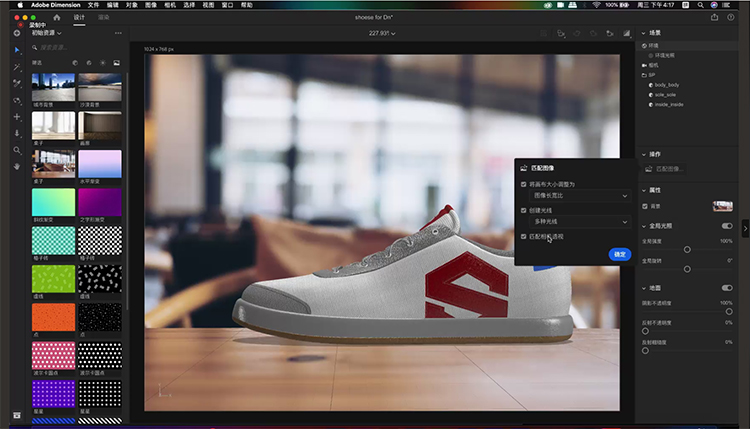Select the camera item in scene
750x429 pixels.
pyautogui.click(x=651, y=65)
